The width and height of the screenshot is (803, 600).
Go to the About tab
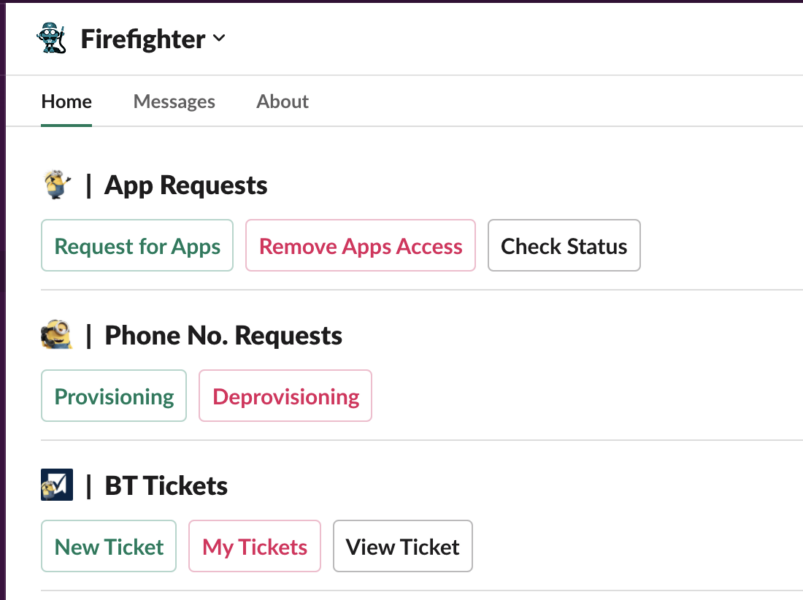tap(282, 101)
